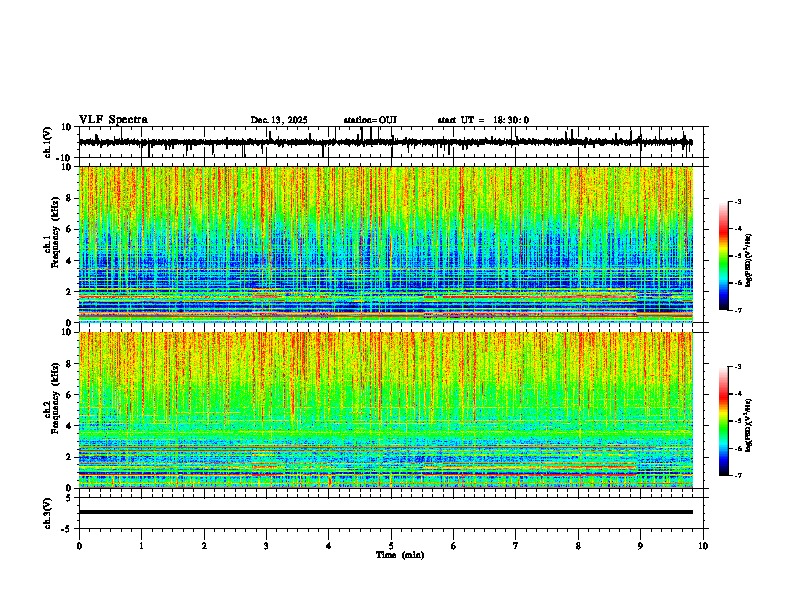792x612 pixels.
Task: Click time axis tick label "1"
Action: click(141, 546)
